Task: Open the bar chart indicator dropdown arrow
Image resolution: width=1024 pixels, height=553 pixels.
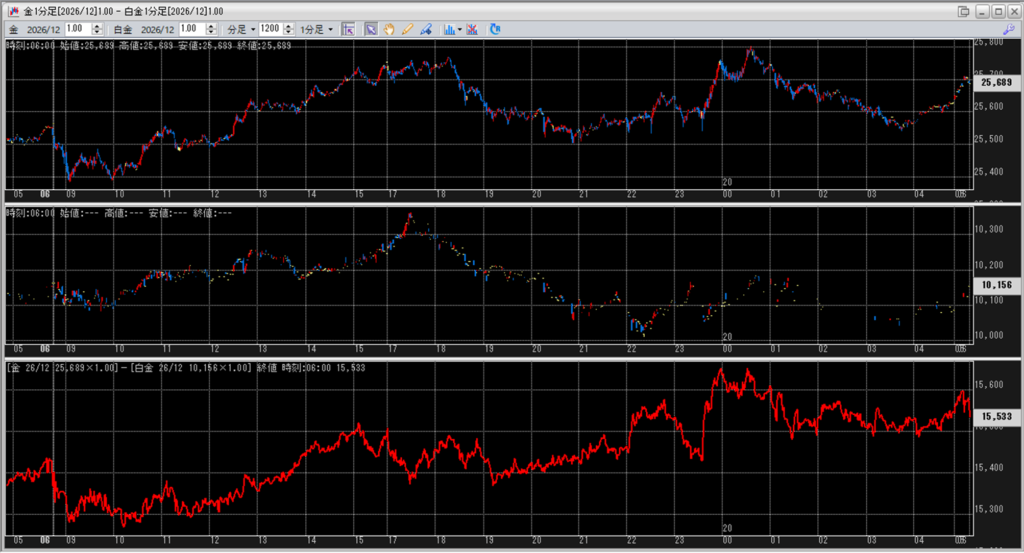Action: pos(459,29)
